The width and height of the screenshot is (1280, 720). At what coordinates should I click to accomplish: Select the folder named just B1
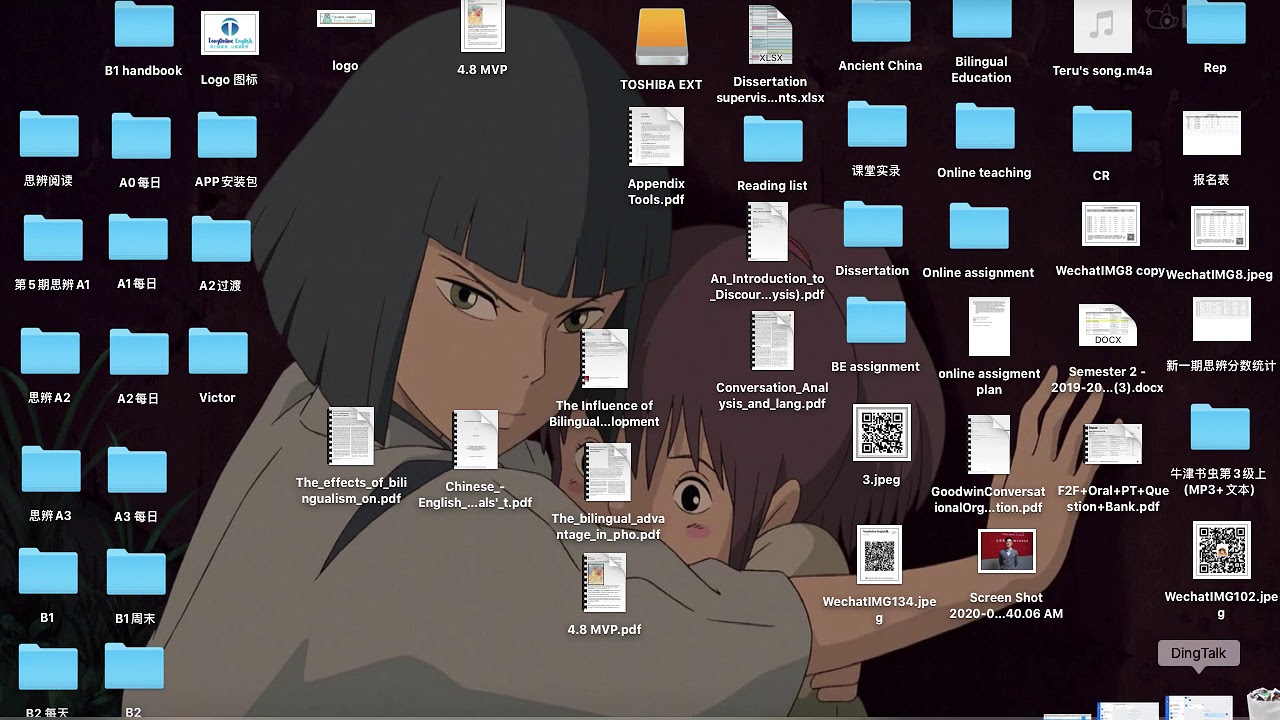coord(48,572)
